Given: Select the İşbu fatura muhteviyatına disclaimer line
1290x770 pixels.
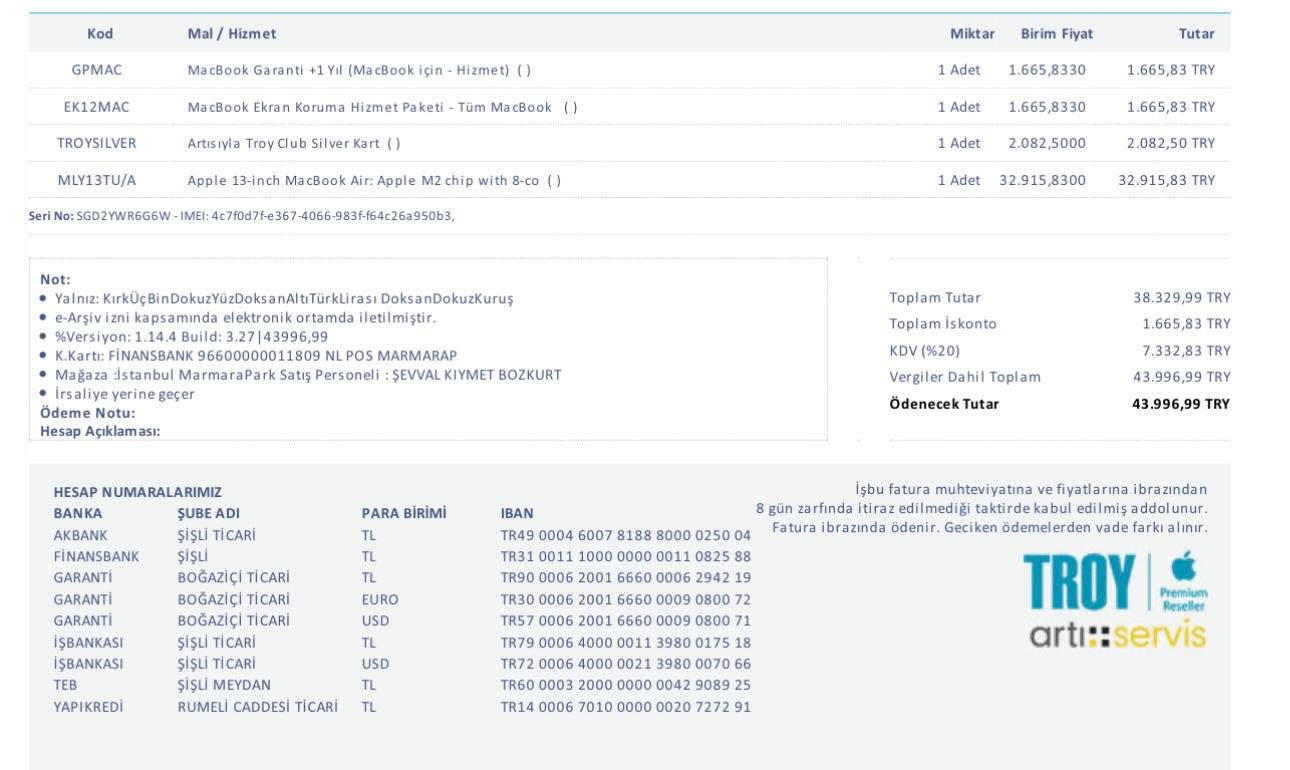Looking at the screenshot, I should [x=1031, y=489].
